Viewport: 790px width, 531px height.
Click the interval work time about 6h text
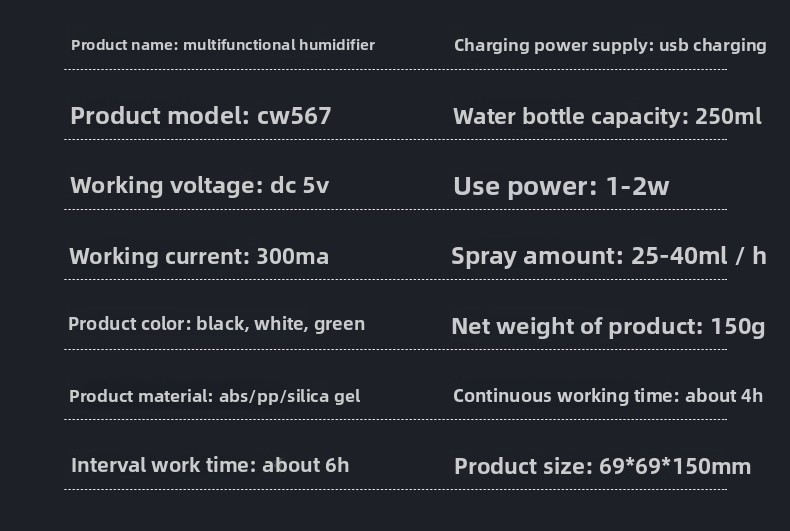click(210, 465)
